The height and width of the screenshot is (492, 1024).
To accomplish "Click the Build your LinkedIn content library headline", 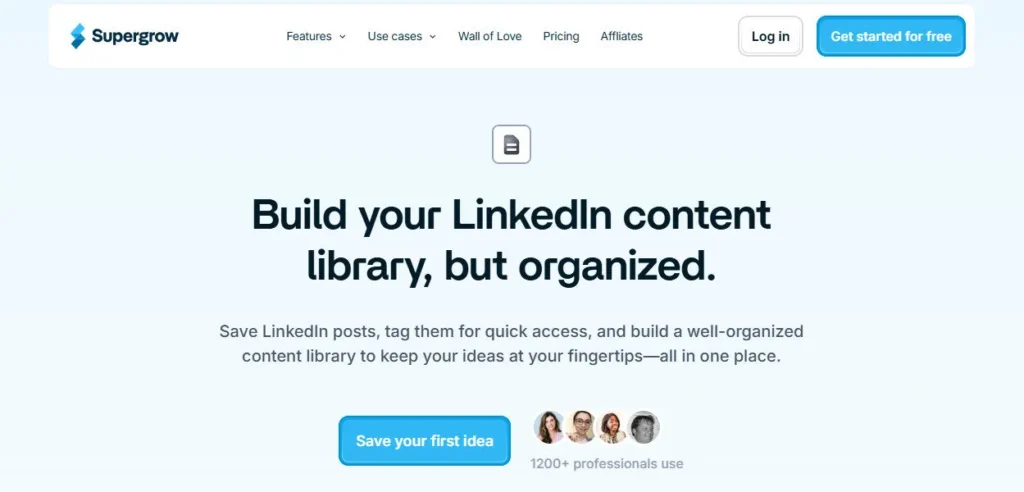I will tap(512, 240).
